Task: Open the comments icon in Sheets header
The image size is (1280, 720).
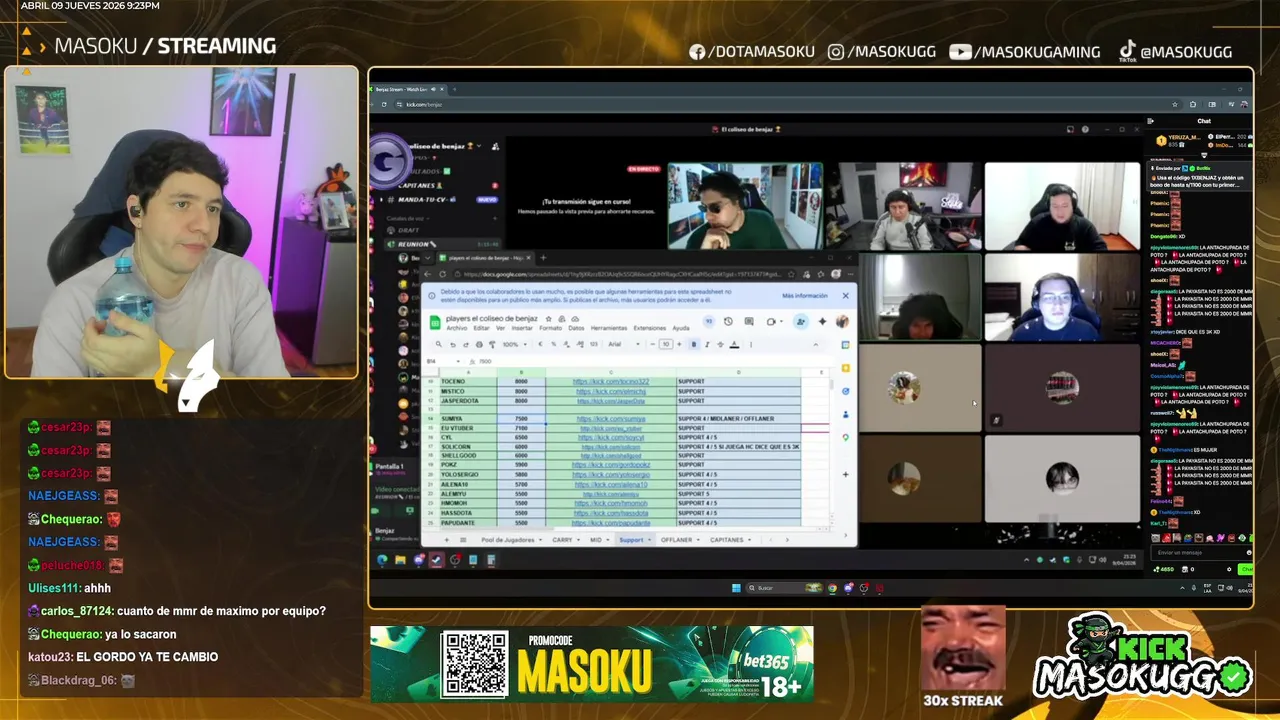Action: click(x=749, y=321)
